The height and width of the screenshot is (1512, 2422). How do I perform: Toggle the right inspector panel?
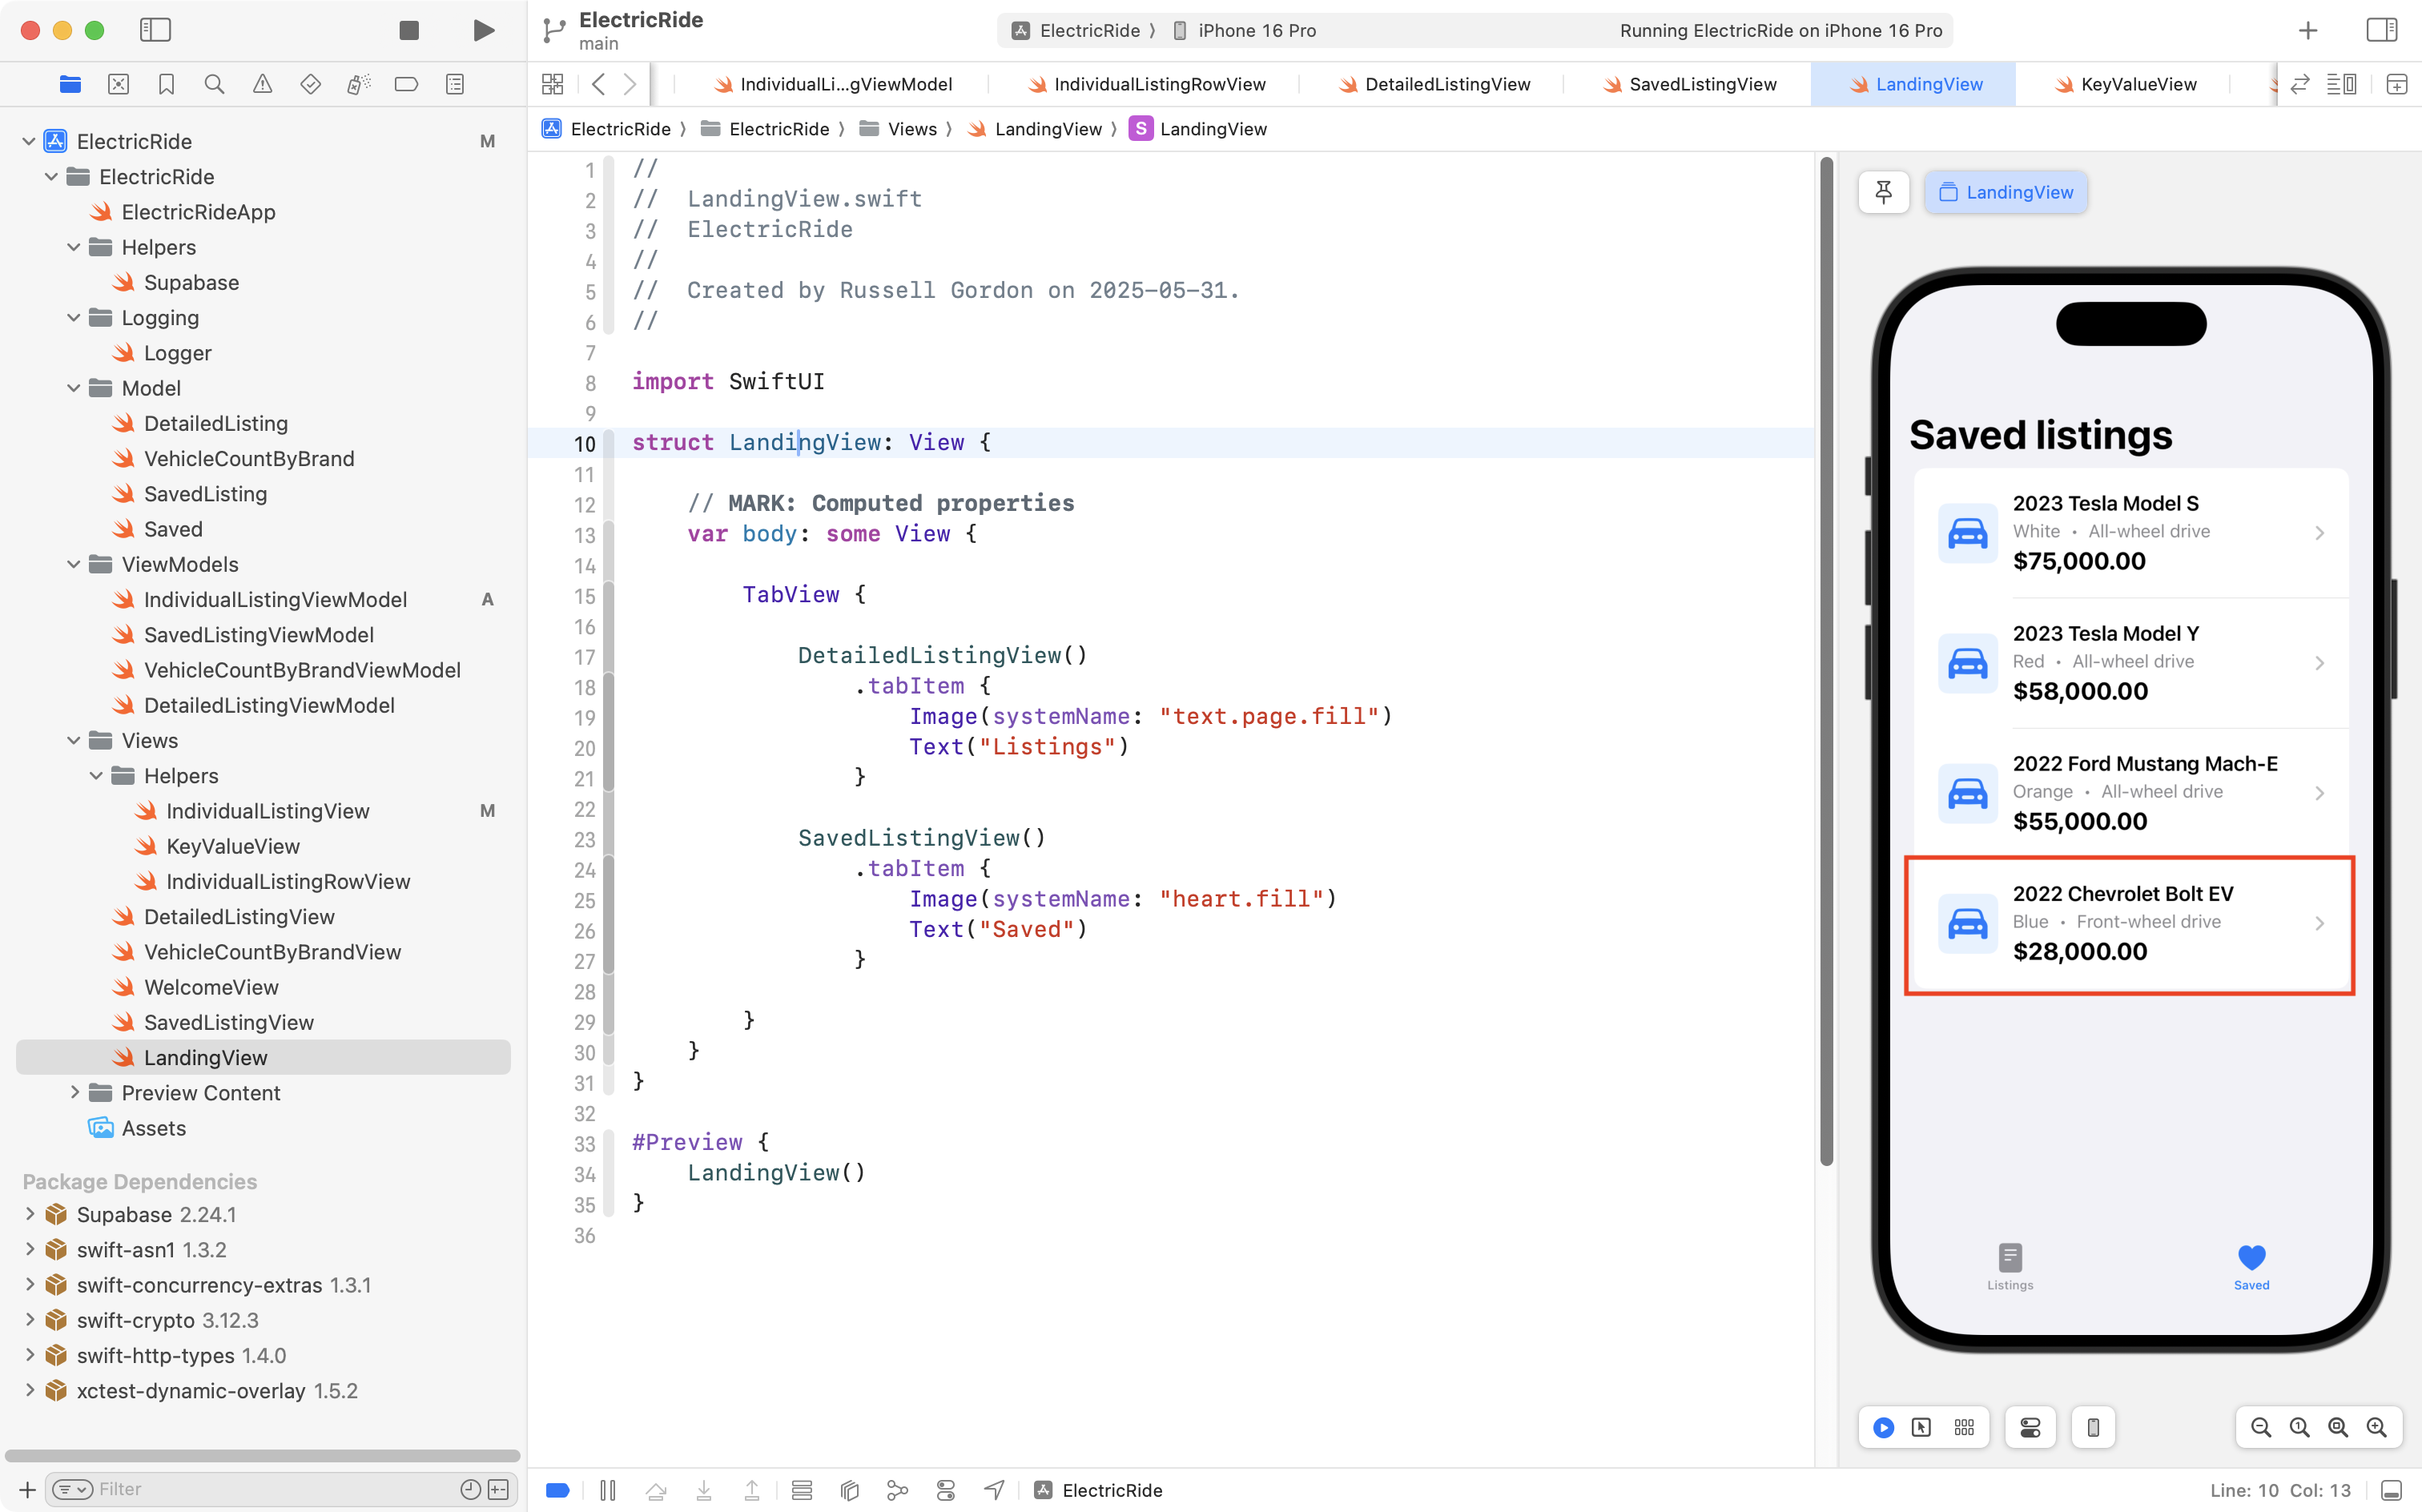(2381, 30)
